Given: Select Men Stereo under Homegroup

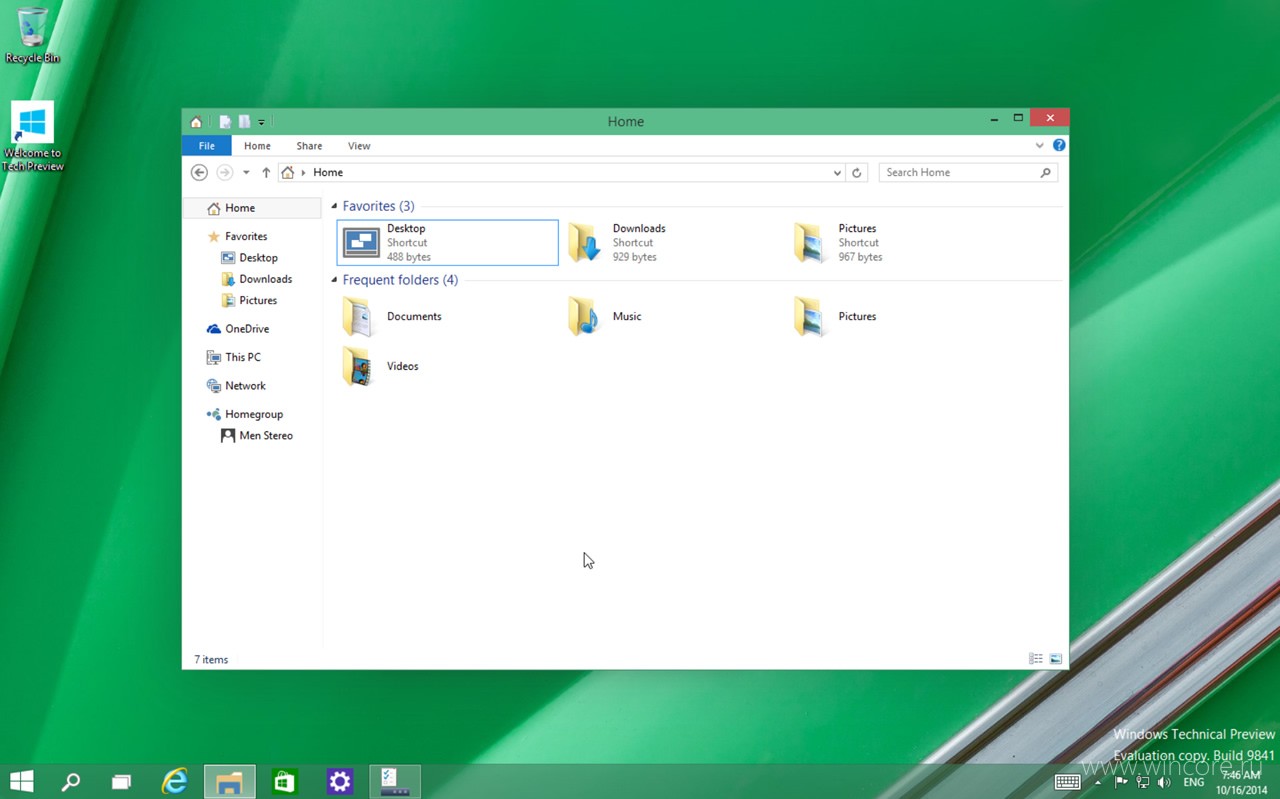Looking at the screenshot, I should coord(265,436).
